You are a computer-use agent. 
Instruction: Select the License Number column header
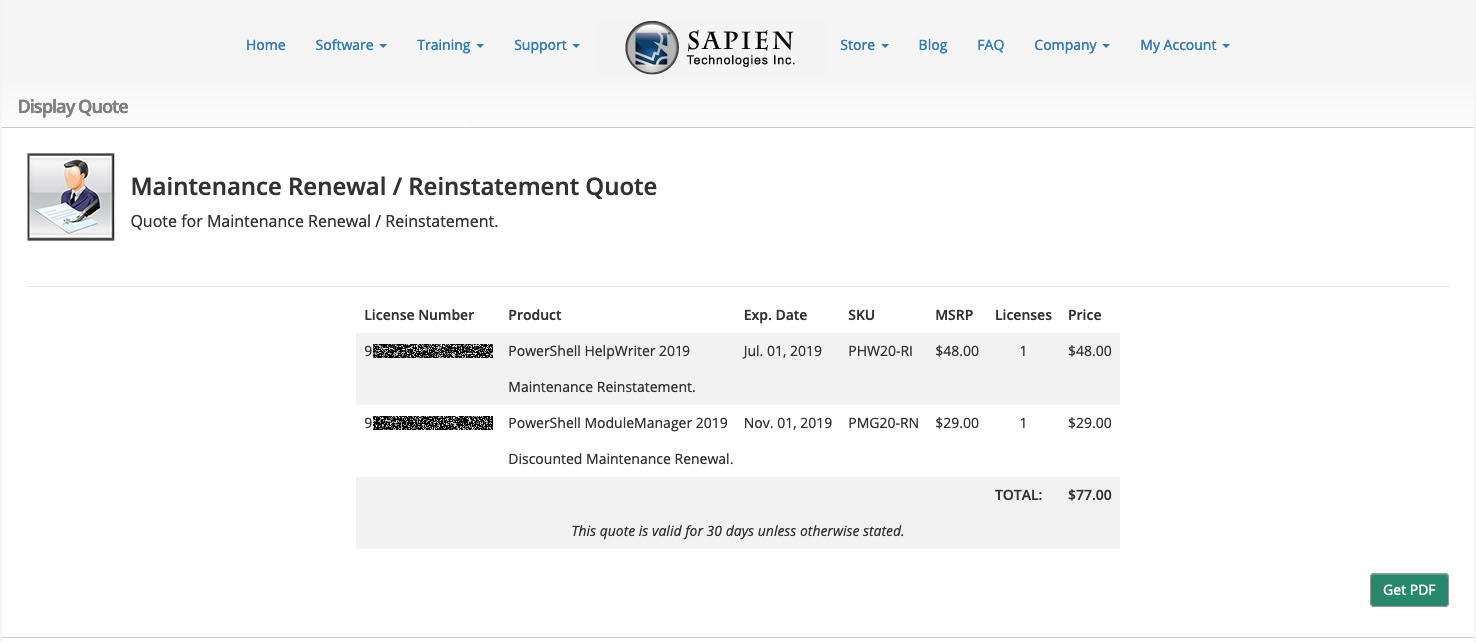(x=419, y=315)
